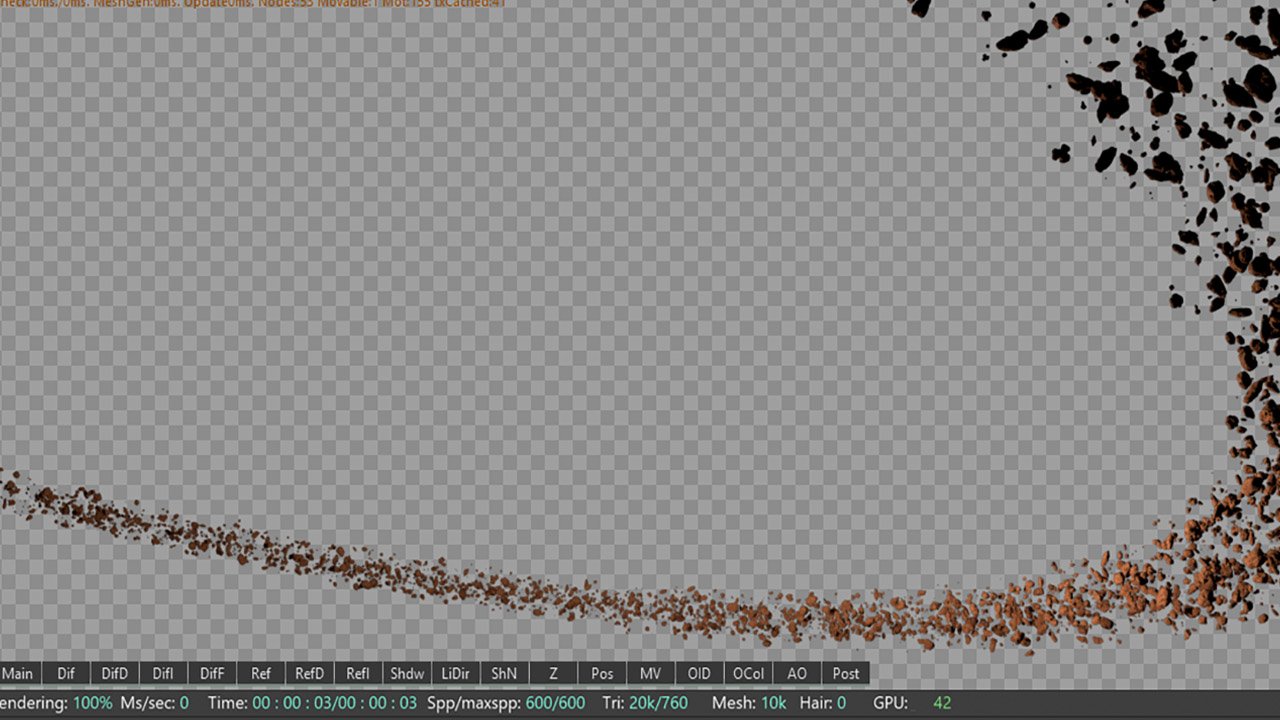1280x720 pixels.
Task: Open the RefI reflection indirect tab
Action: point(358,674)
